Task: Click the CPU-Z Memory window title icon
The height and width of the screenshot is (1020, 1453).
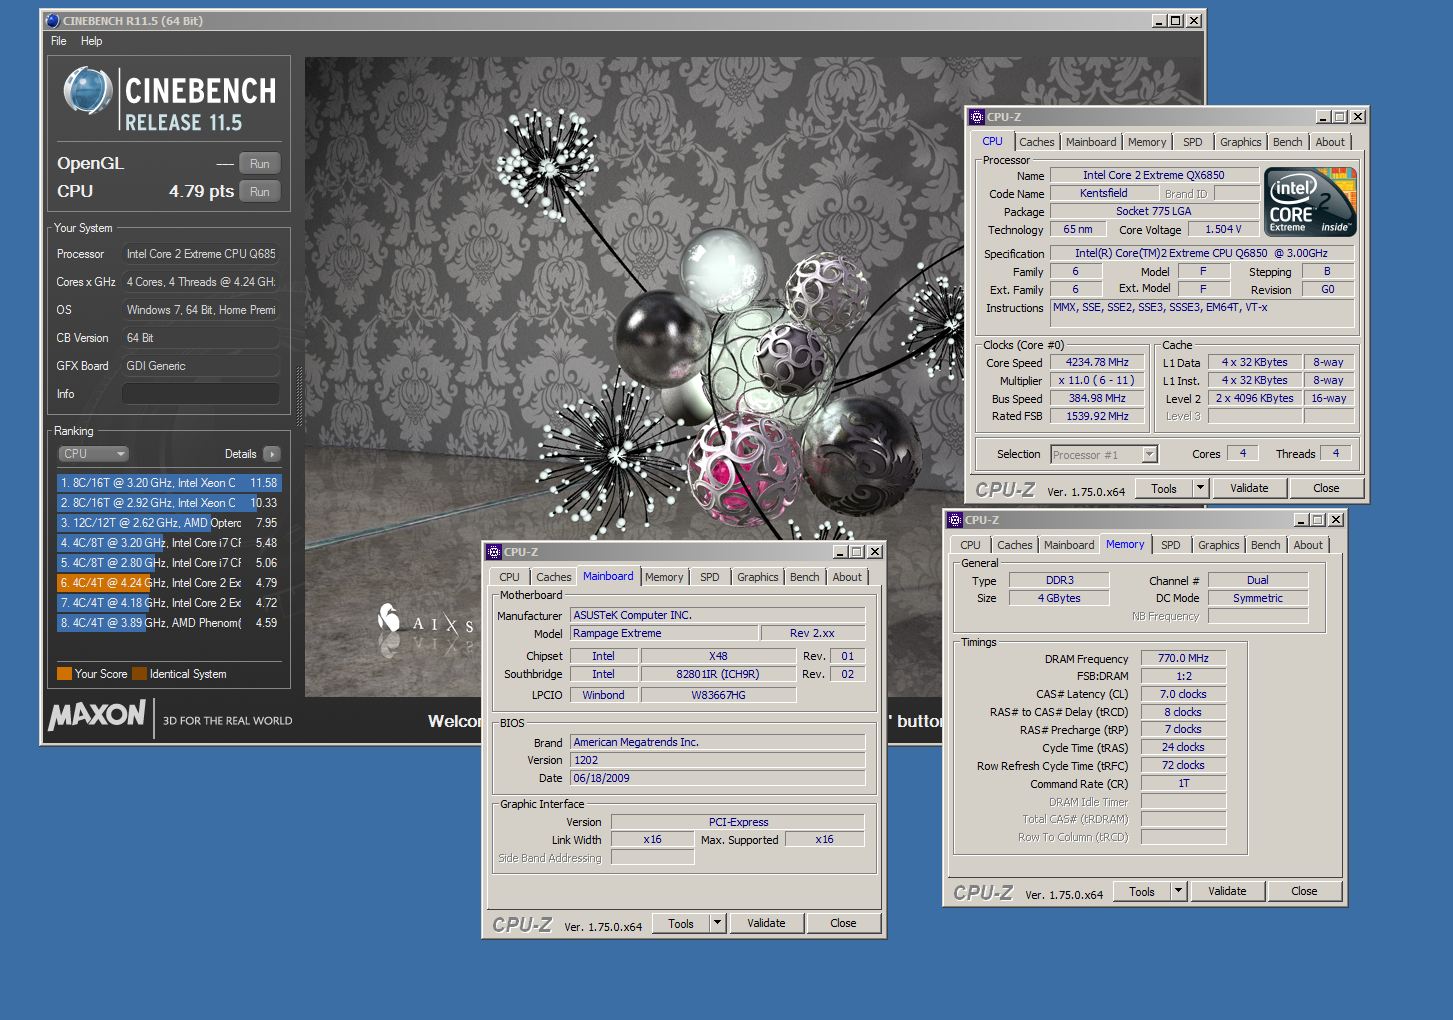Action: pos(955,520)
